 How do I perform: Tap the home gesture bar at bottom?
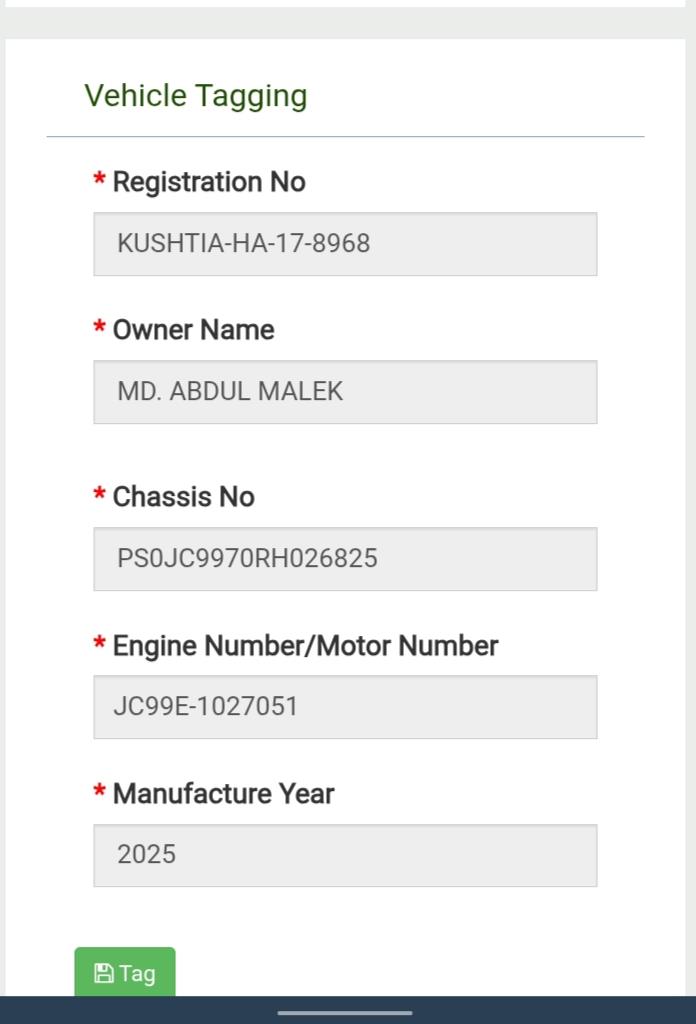pyautogui.click(x=345, y=1013)
